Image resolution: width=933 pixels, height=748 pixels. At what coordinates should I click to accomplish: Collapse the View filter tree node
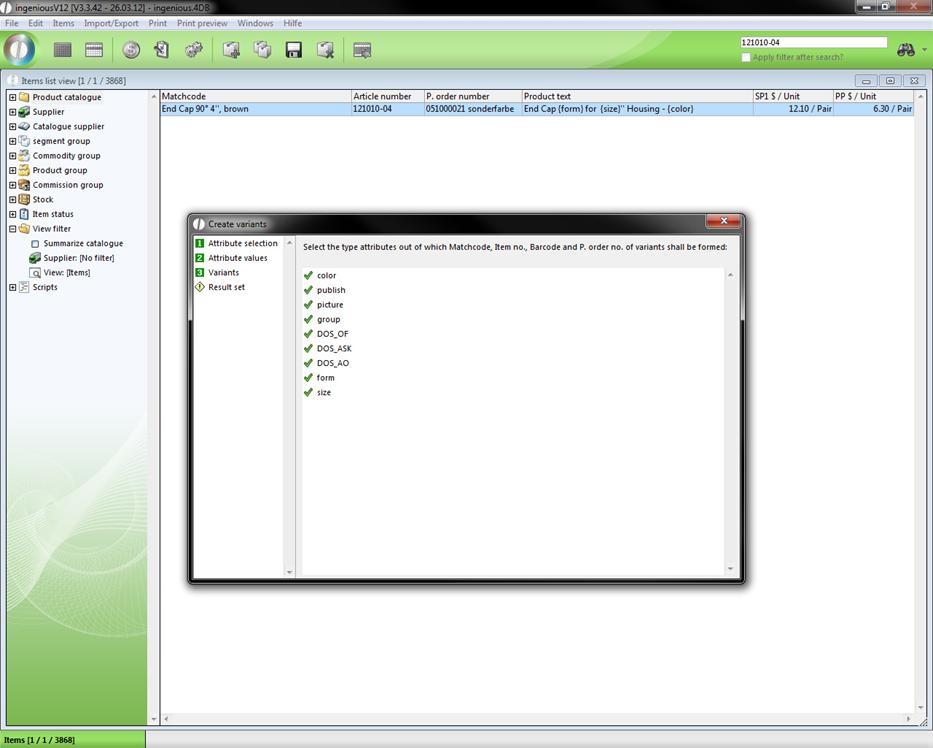(x=12, y=229)
